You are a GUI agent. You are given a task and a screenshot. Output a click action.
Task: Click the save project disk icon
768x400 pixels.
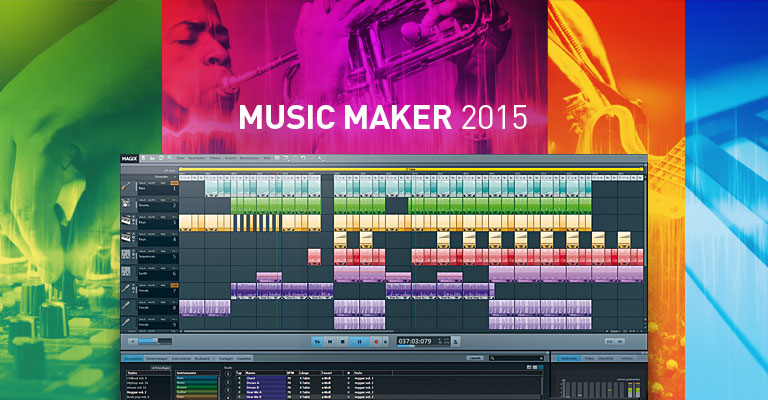coord(161,159)
